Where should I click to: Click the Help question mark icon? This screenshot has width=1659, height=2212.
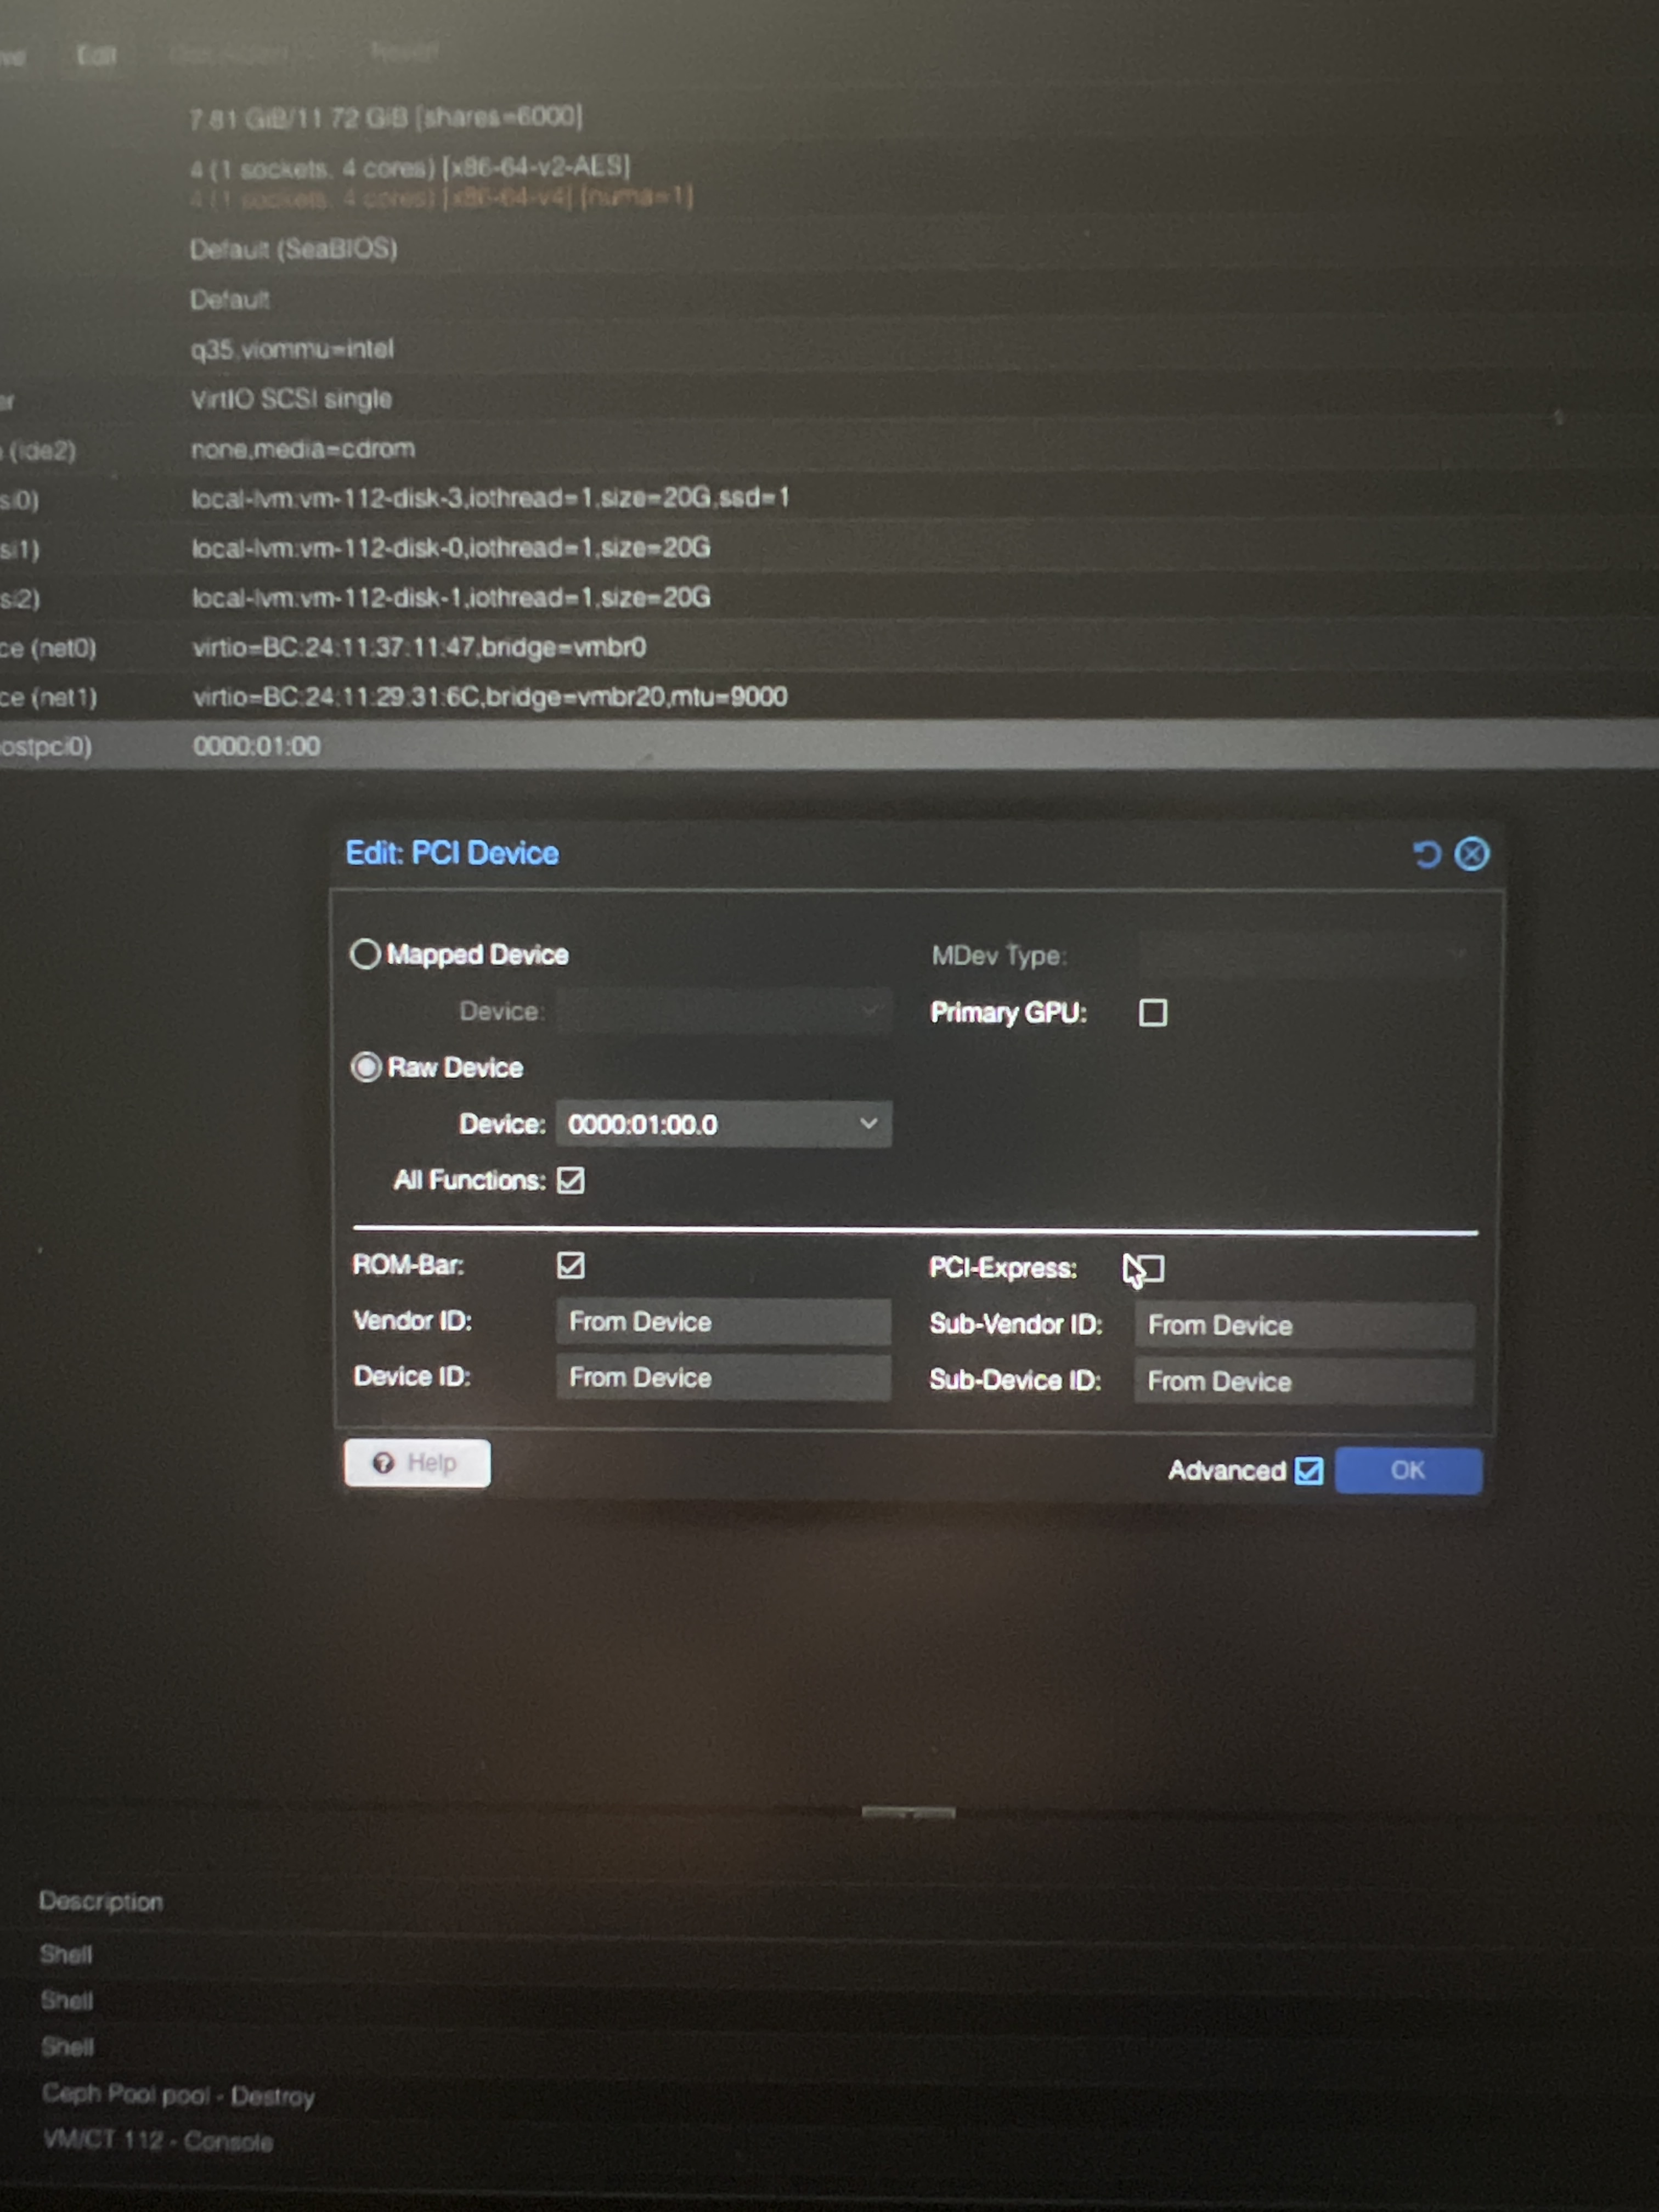tap(383, 1463)
